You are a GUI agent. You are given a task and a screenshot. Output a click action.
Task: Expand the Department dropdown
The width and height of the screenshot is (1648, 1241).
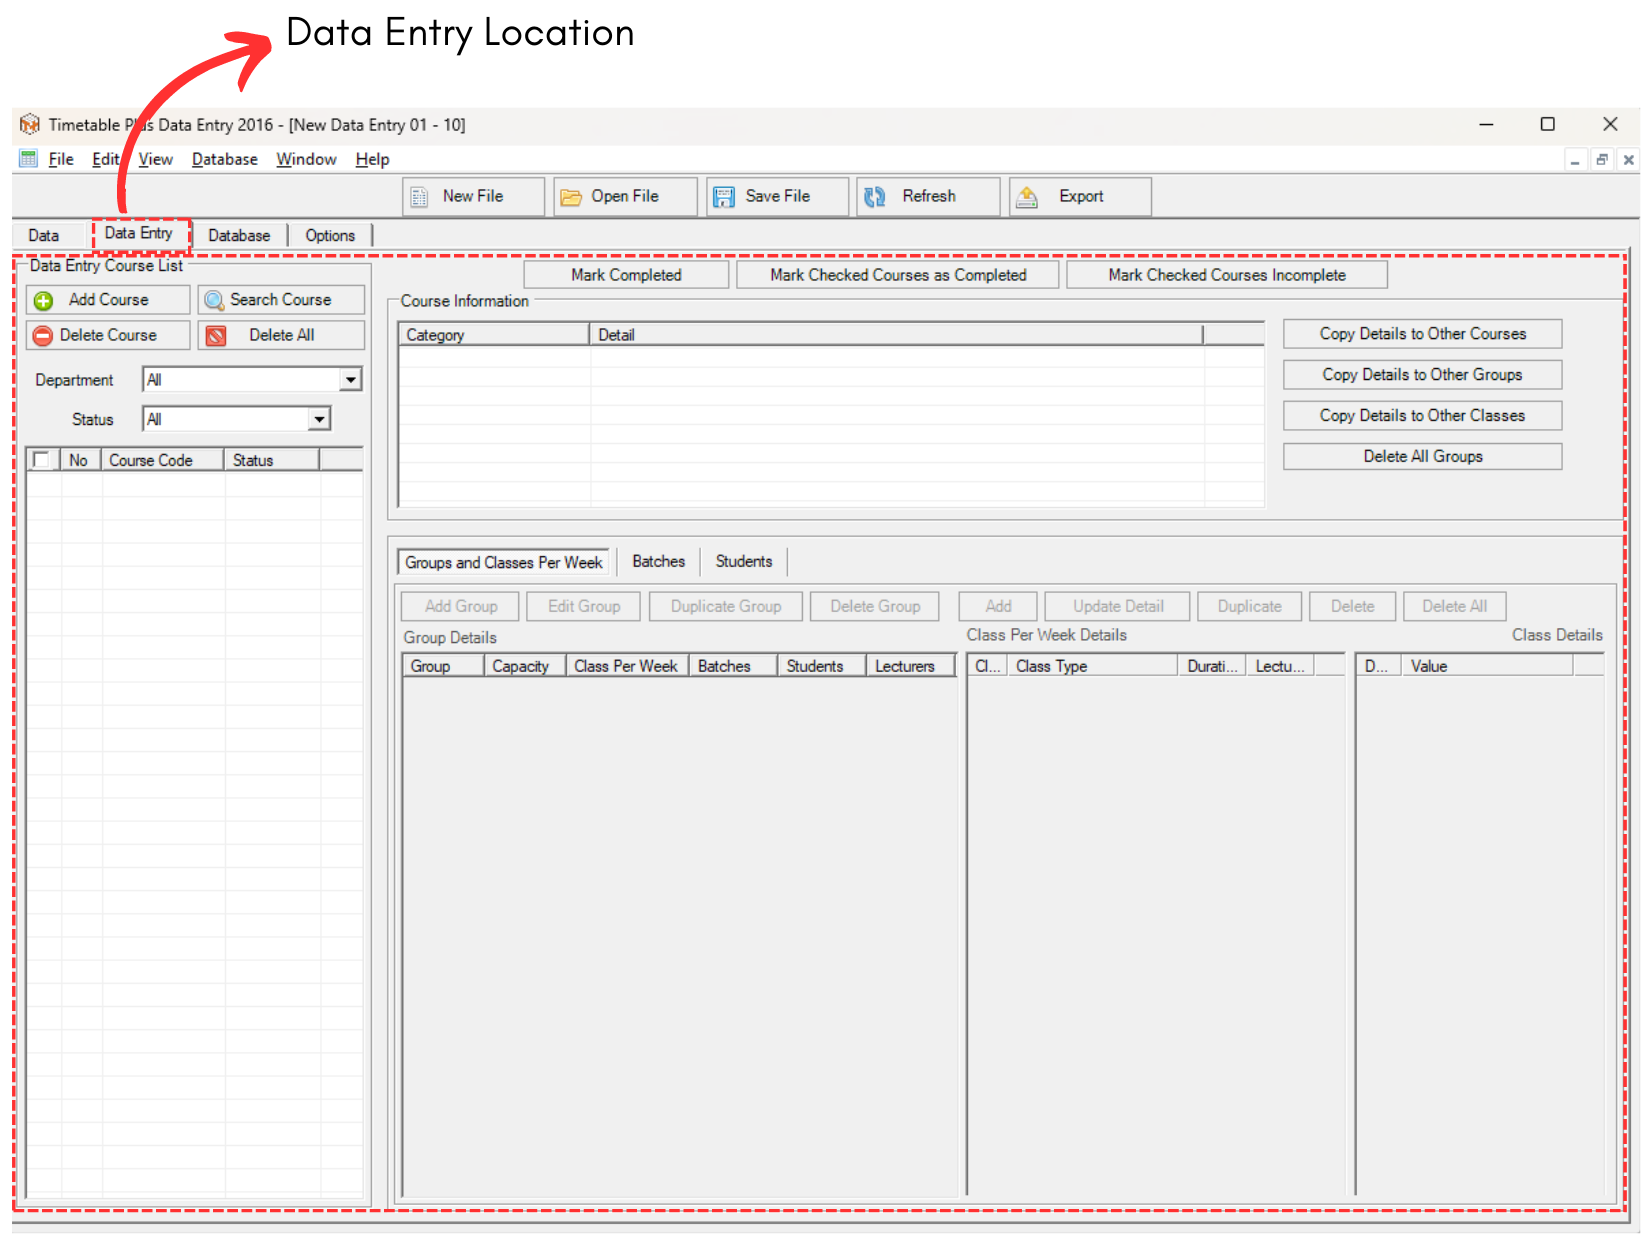pos(350,380)
